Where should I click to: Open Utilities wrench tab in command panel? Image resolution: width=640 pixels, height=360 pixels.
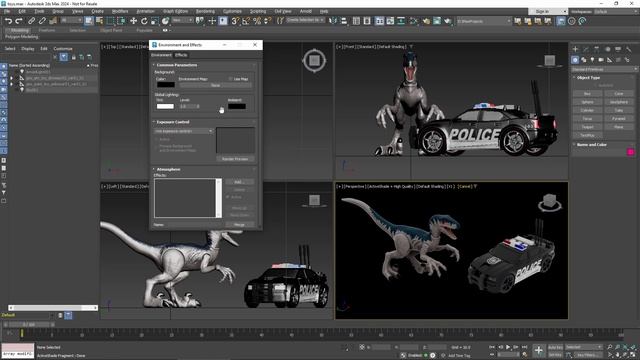pyautogui.click(x=629, y=49)
